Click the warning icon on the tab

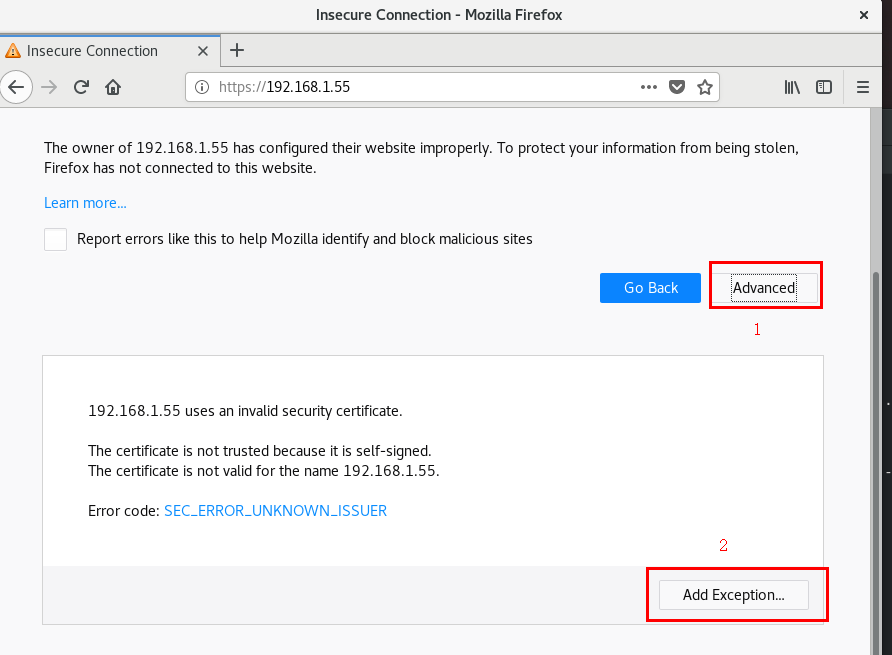pyautogui.click(x=13, y=51)
